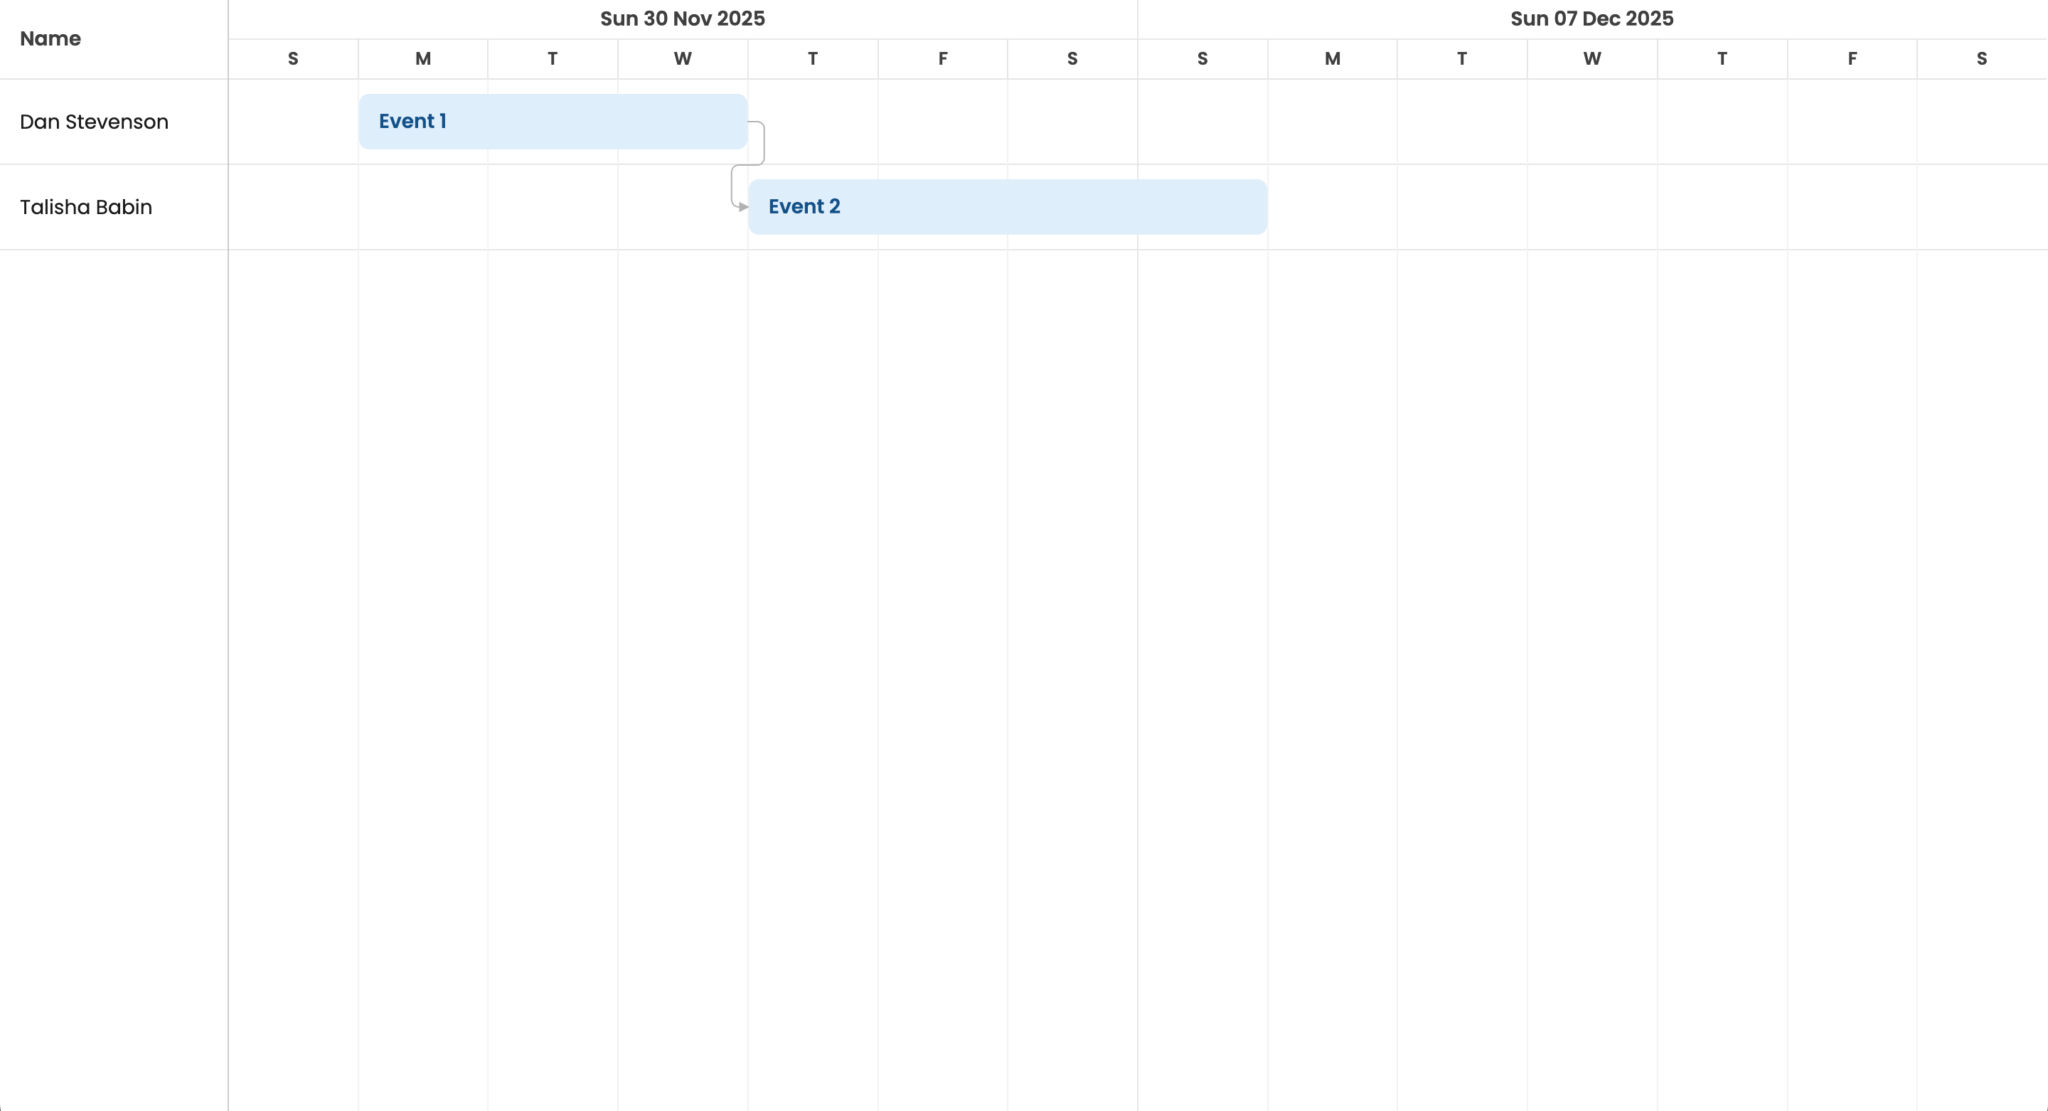Click the Sun 07 Dec 2025 week header
2048x1111 pixels.
coord(1591,19)
